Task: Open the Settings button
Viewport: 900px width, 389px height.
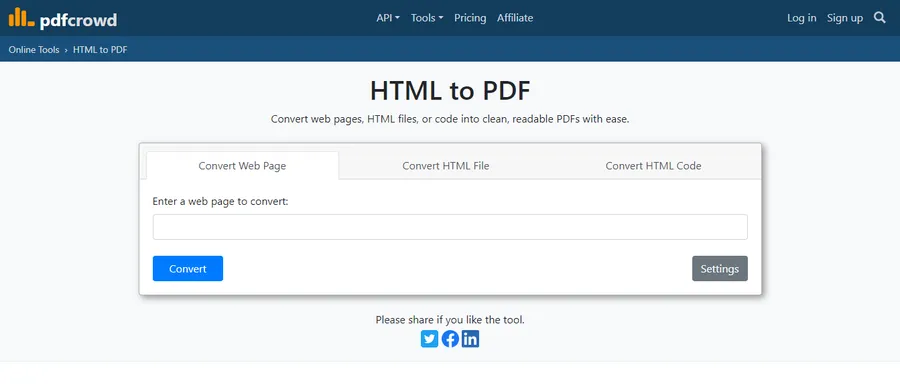Action: pyautogui.click(x=720, y=269)
